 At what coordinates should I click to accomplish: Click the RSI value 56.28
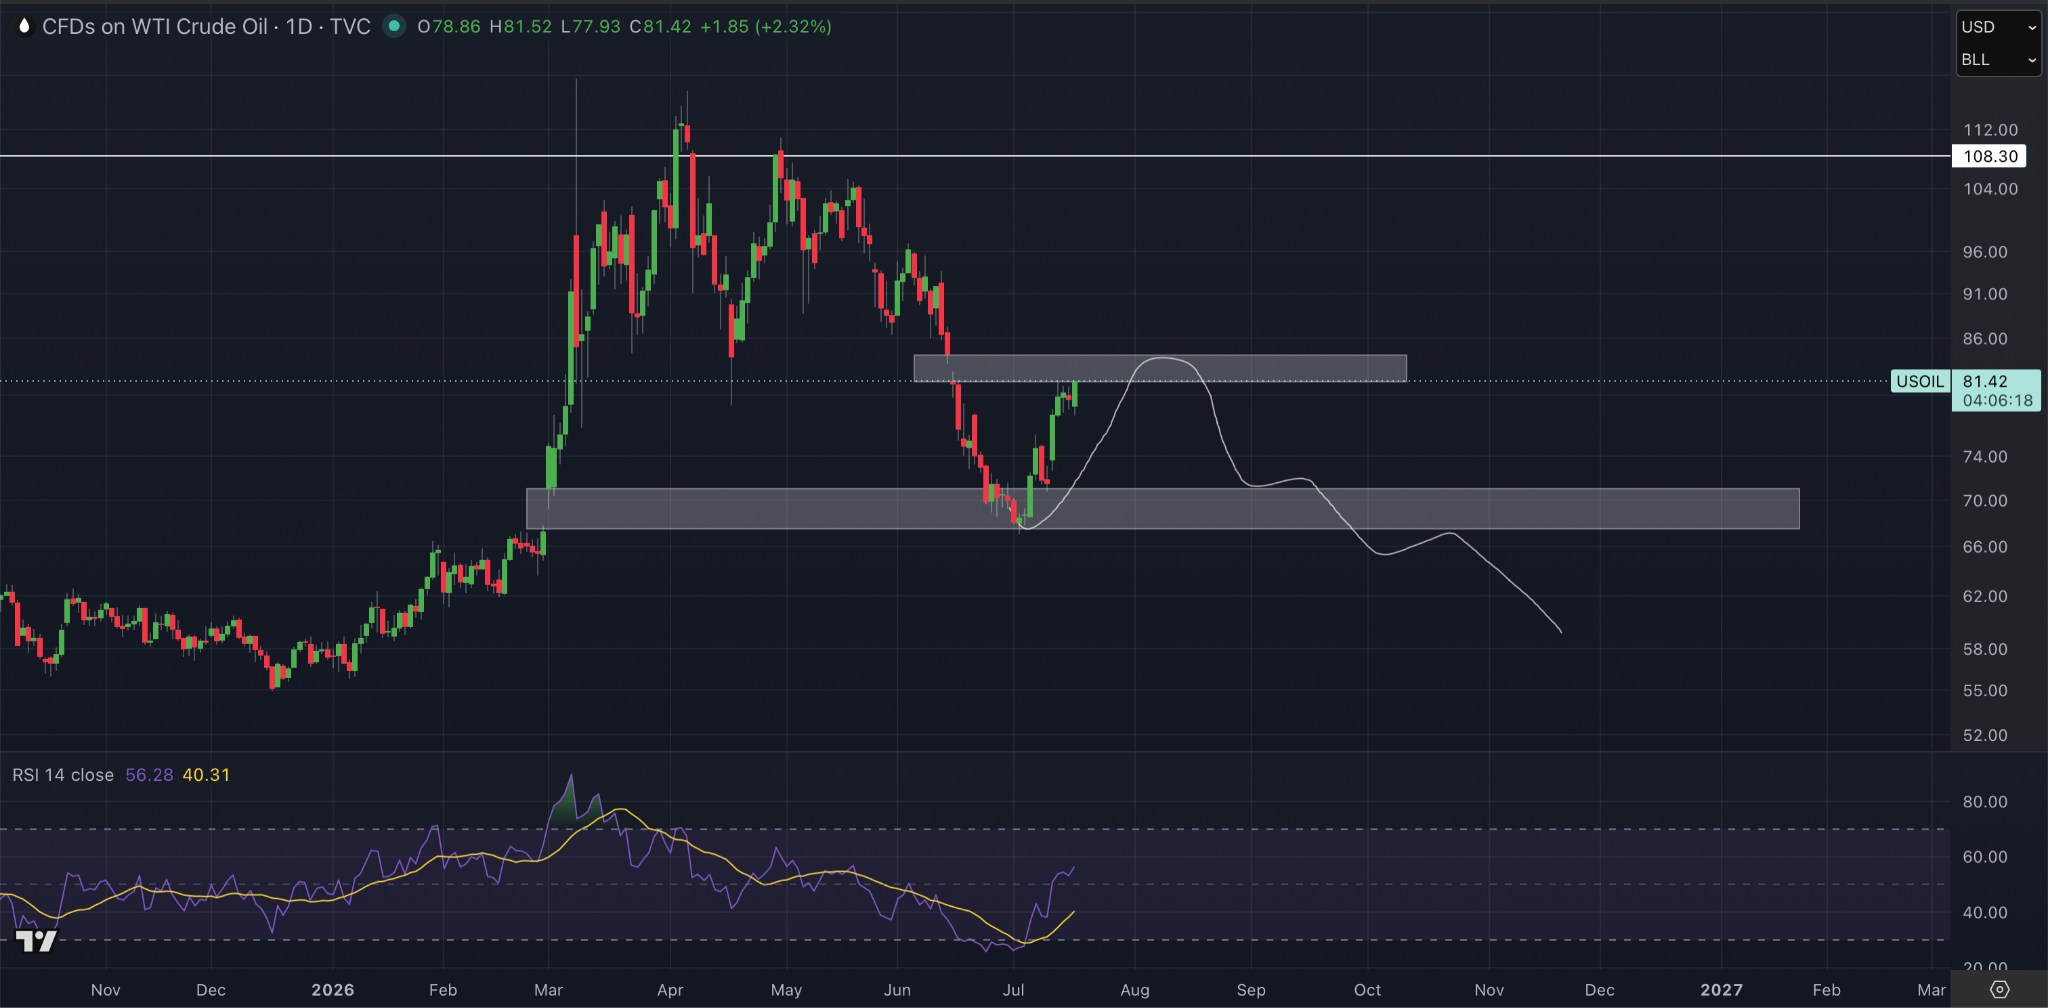pos(149,775)
